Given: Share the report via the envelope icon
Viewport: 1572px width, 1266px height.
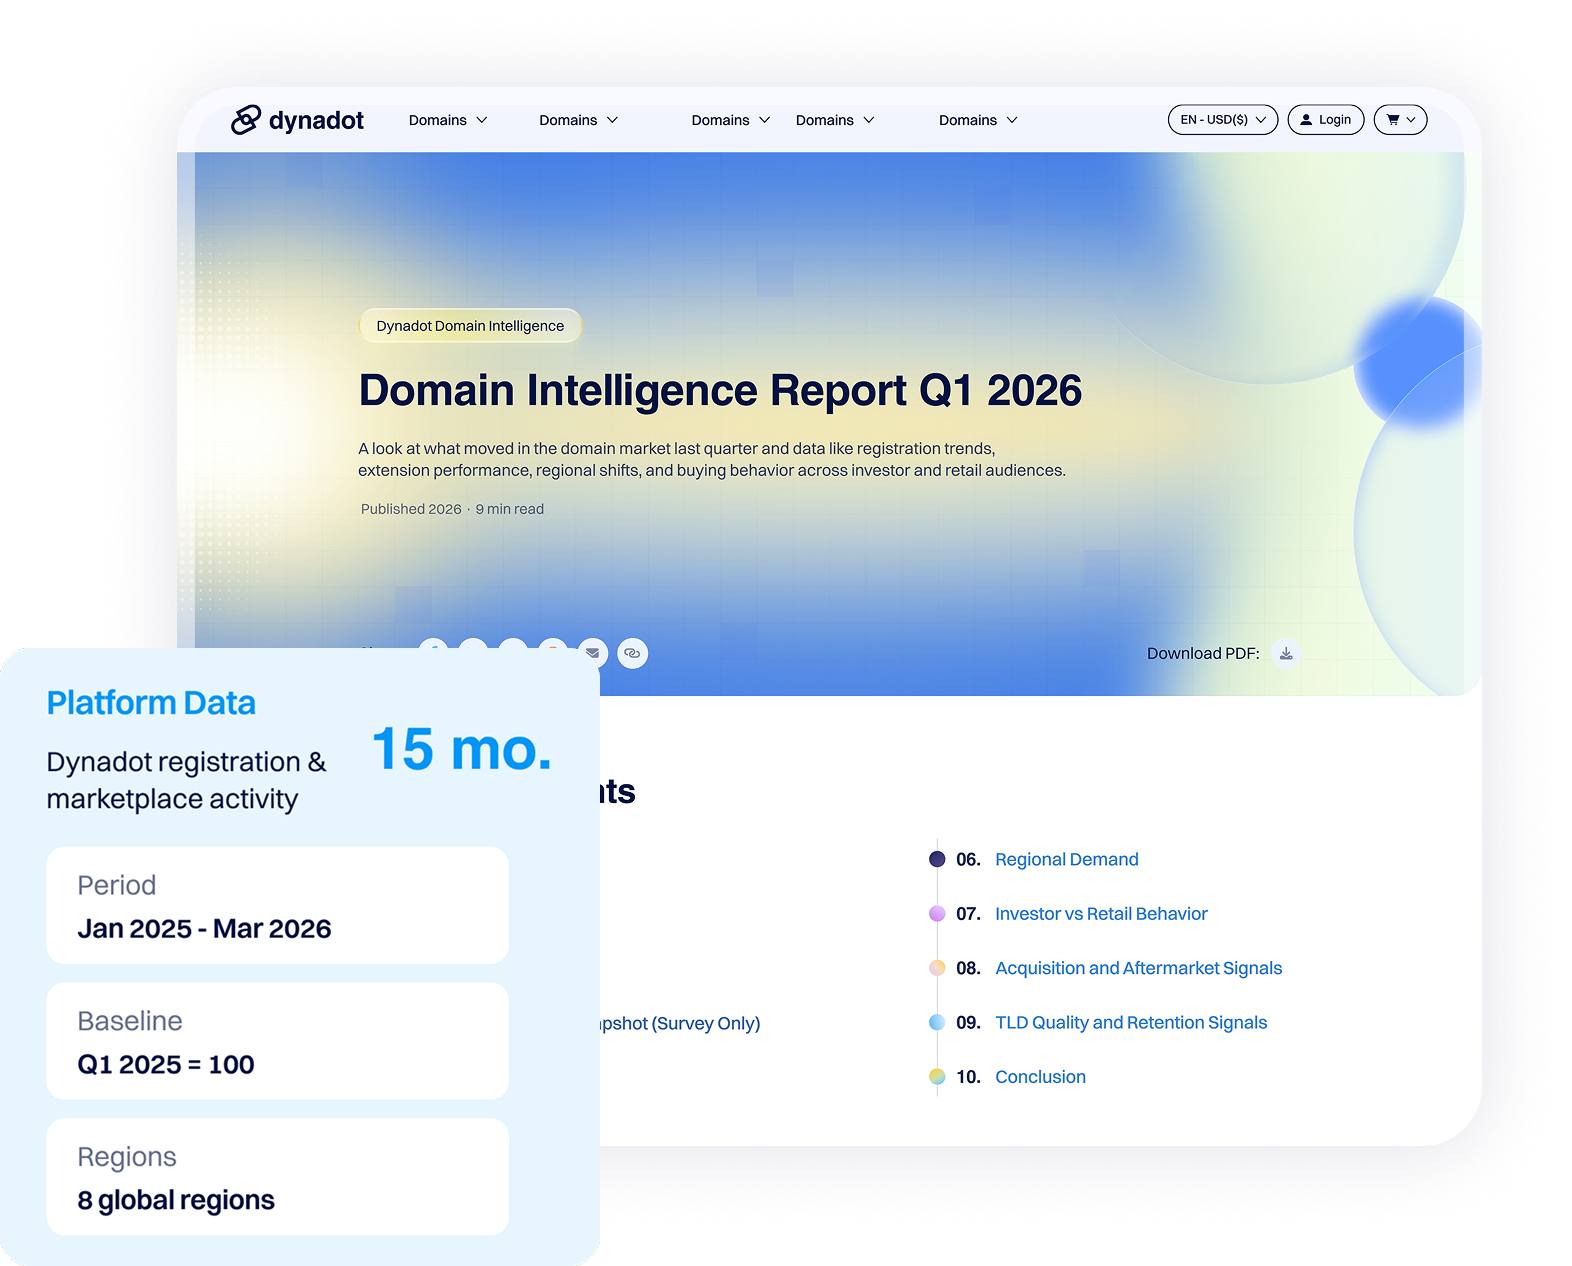Looking at the screenshot, I should (593, 652).
